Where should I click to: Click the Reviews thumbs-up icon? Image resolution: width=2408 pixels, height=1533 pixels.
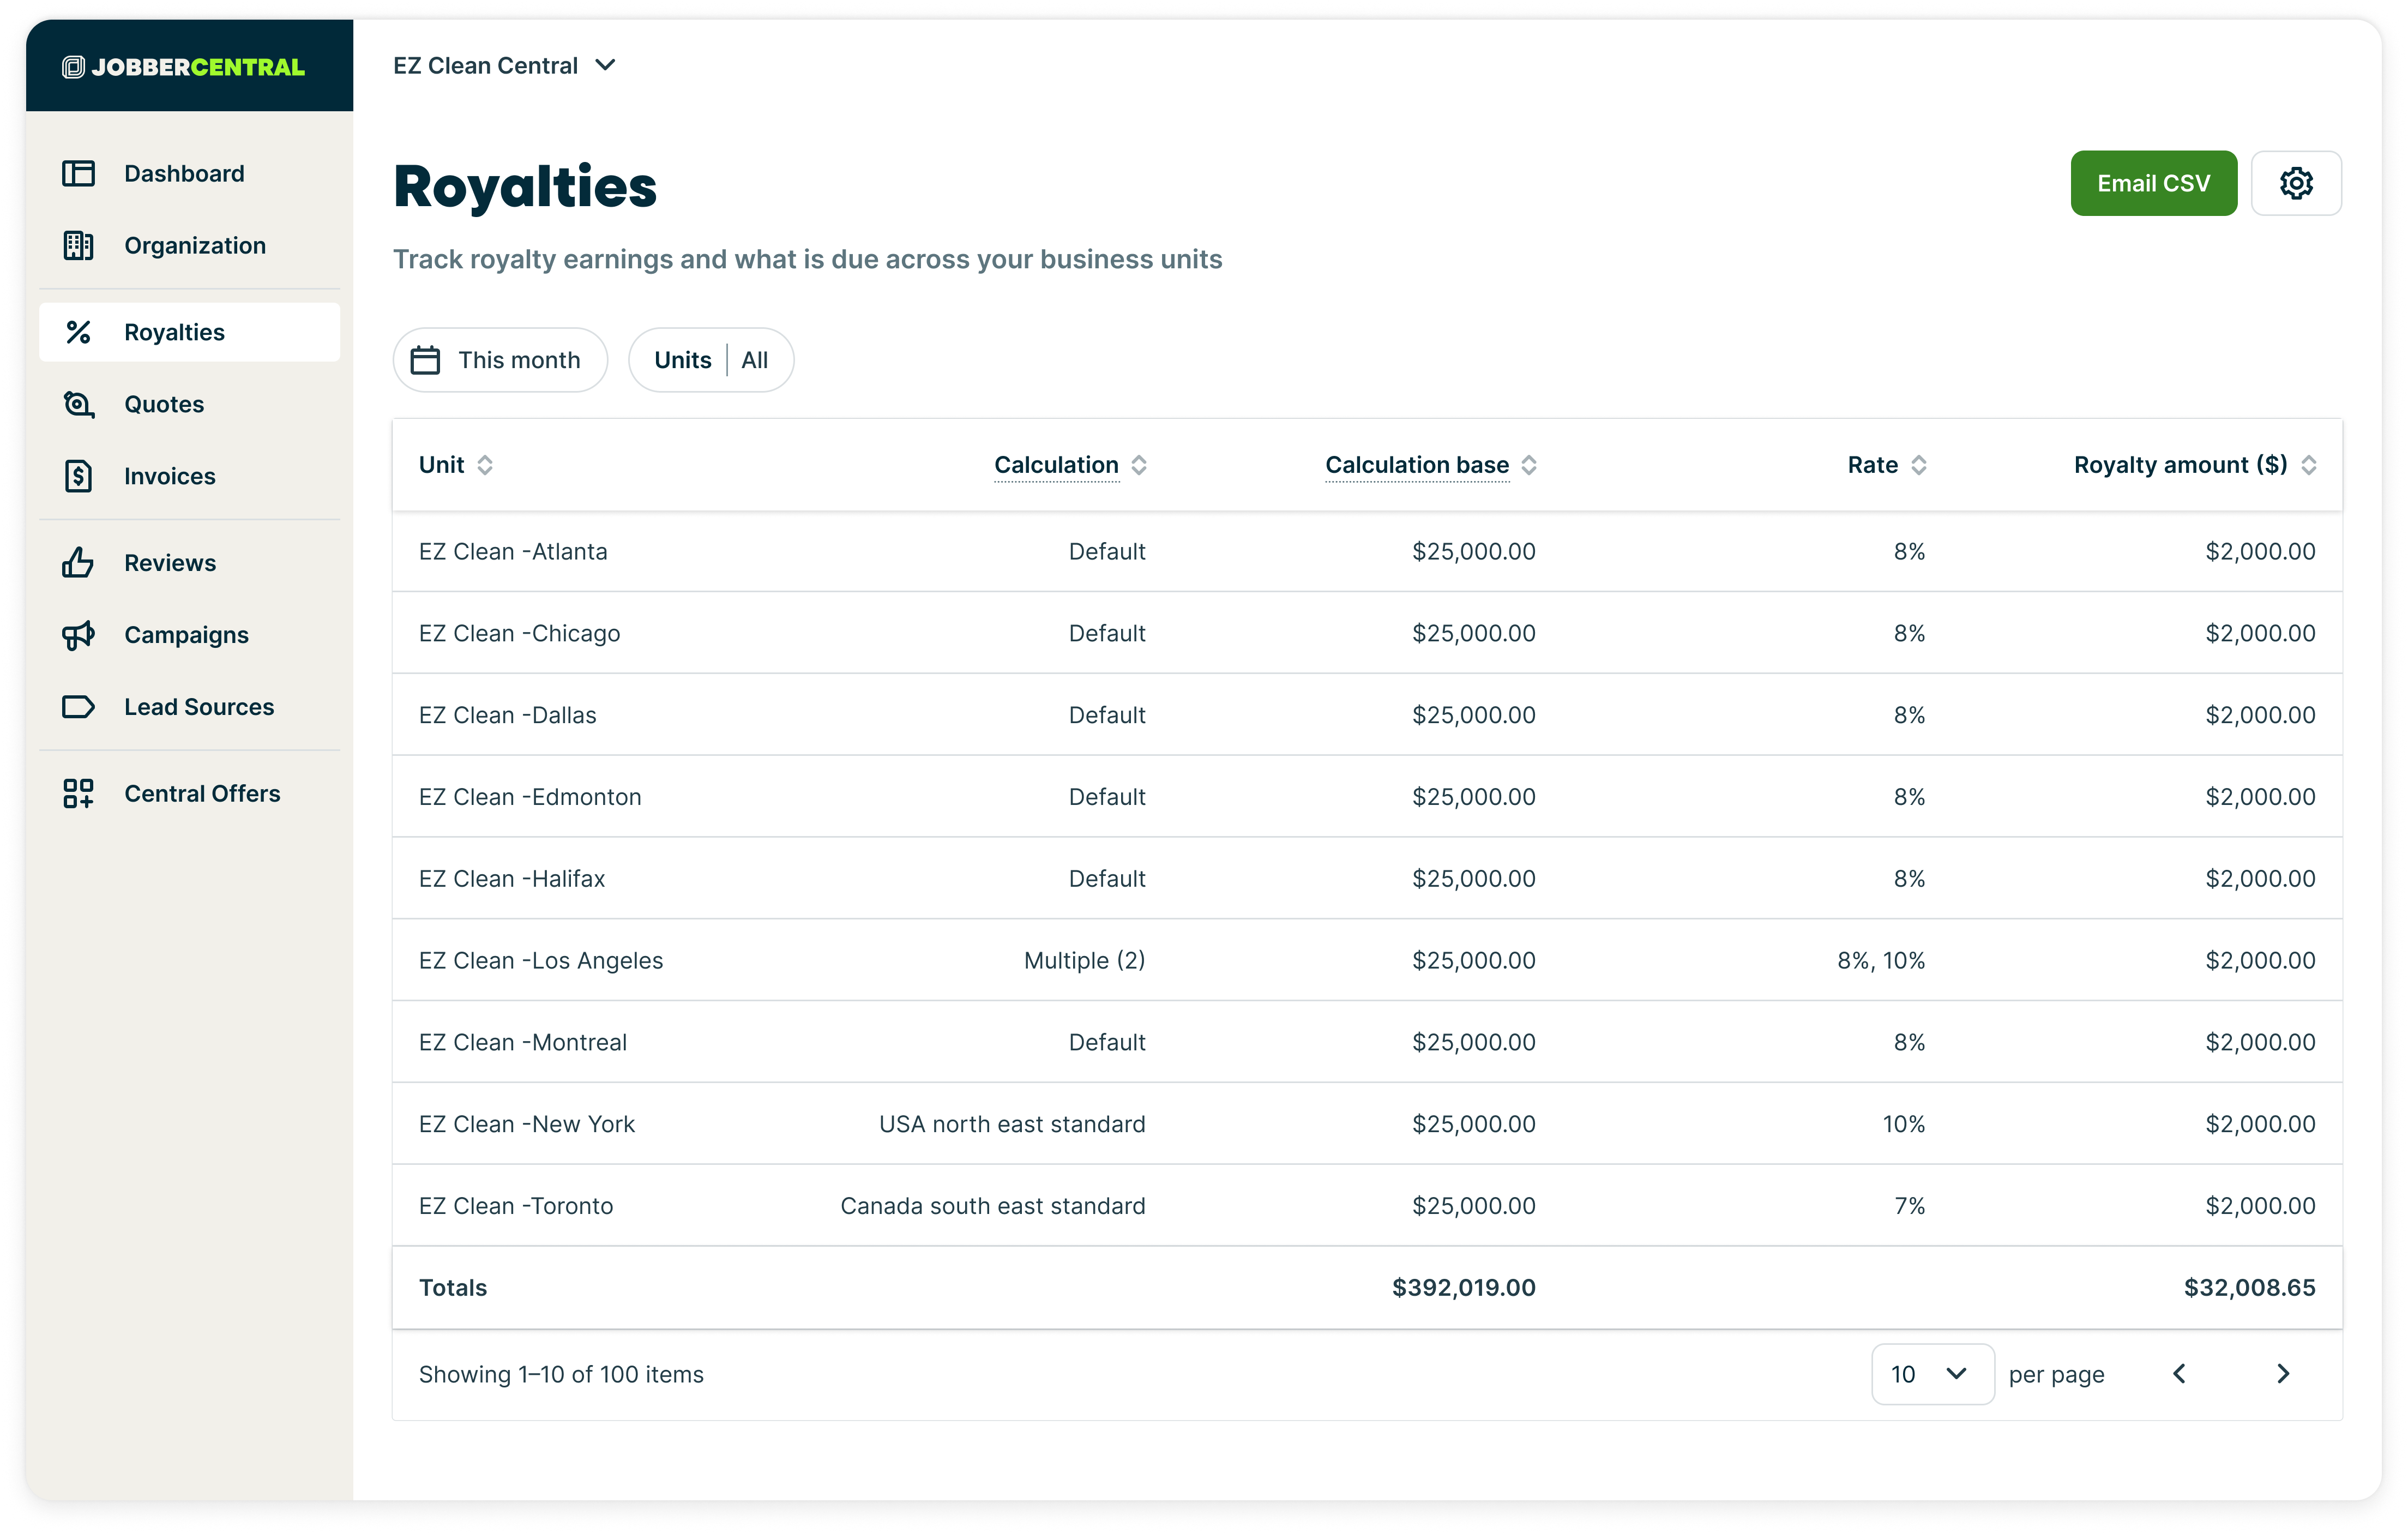pos(78,563)
